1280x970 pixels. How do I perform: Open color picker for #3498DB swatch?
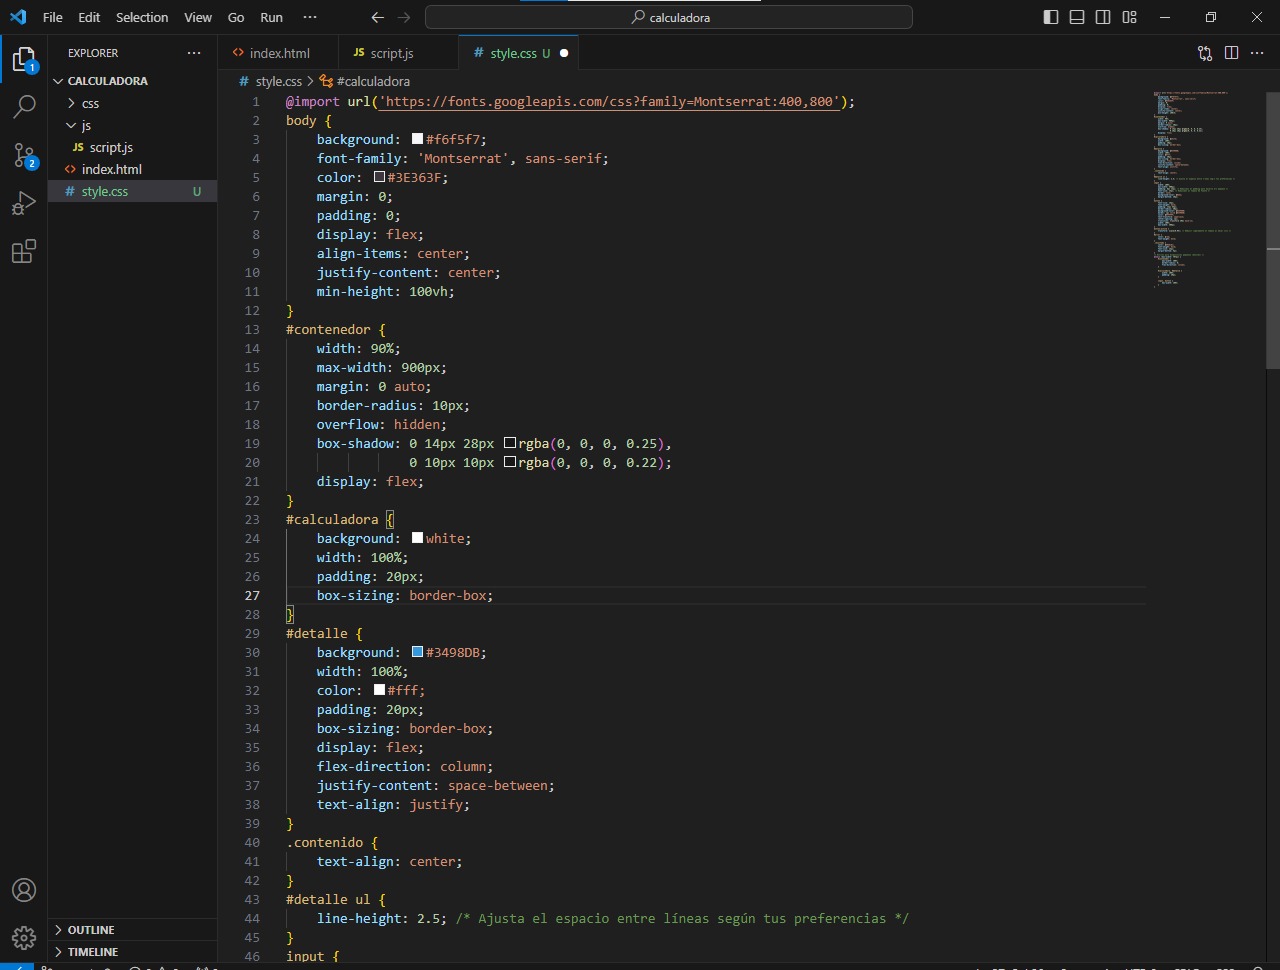[x=417, y=652]
